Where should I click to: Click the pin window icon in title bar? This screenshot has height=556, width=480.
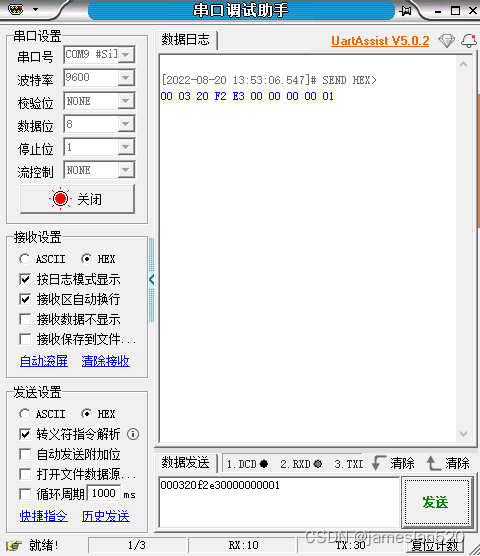406,11
